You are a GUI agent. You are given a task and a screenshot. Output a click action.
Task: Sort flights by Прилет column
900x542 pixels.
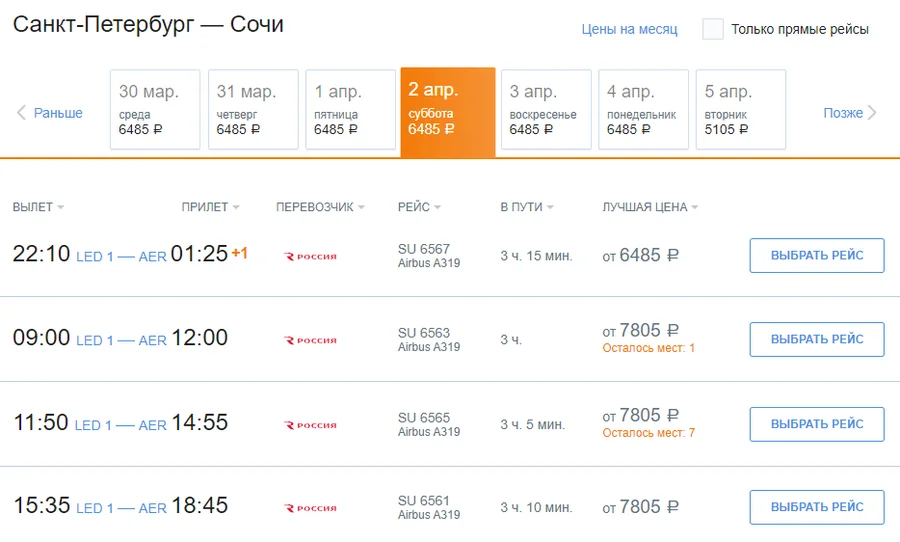pos(210,207)
